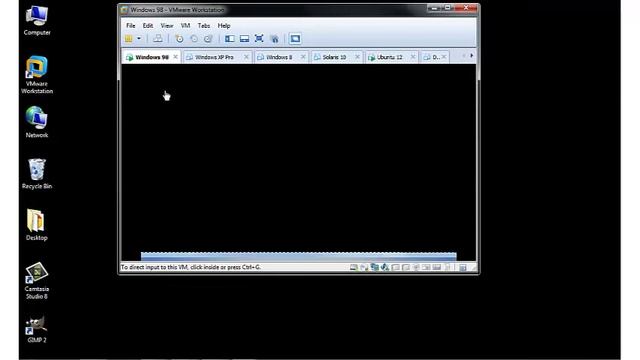Open the VM menu
The width and height of the screenshot is (640, 360).
click(x=185, y=26)
